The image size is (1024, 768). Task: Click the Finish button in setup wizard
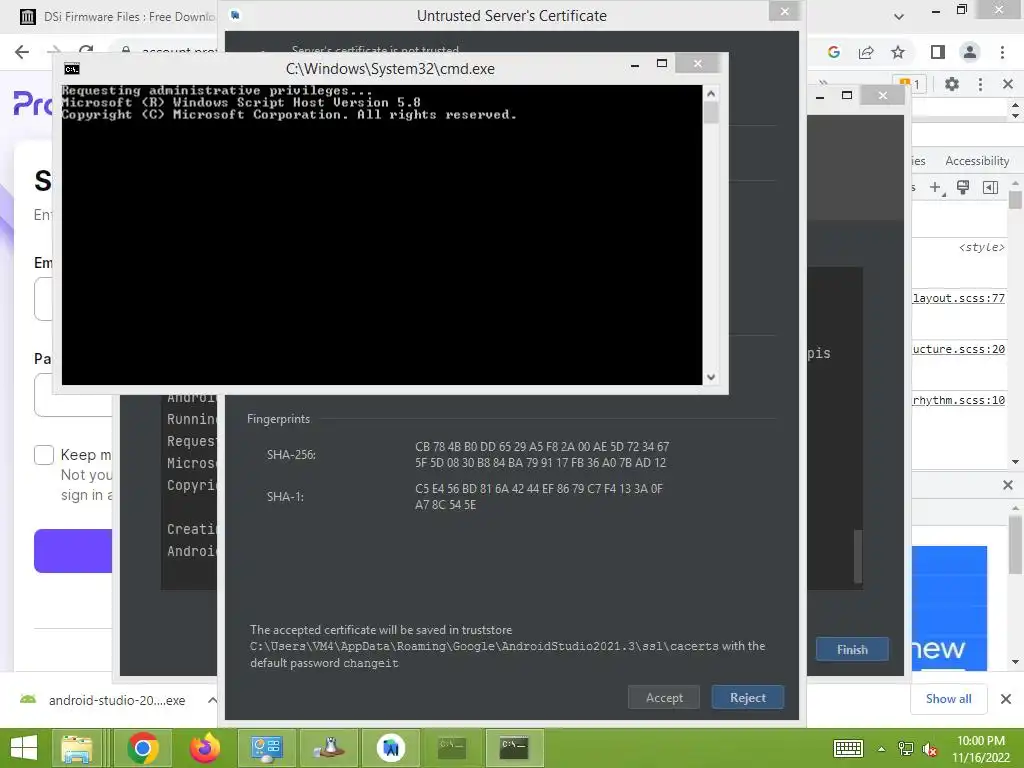[x=852, y=649]
